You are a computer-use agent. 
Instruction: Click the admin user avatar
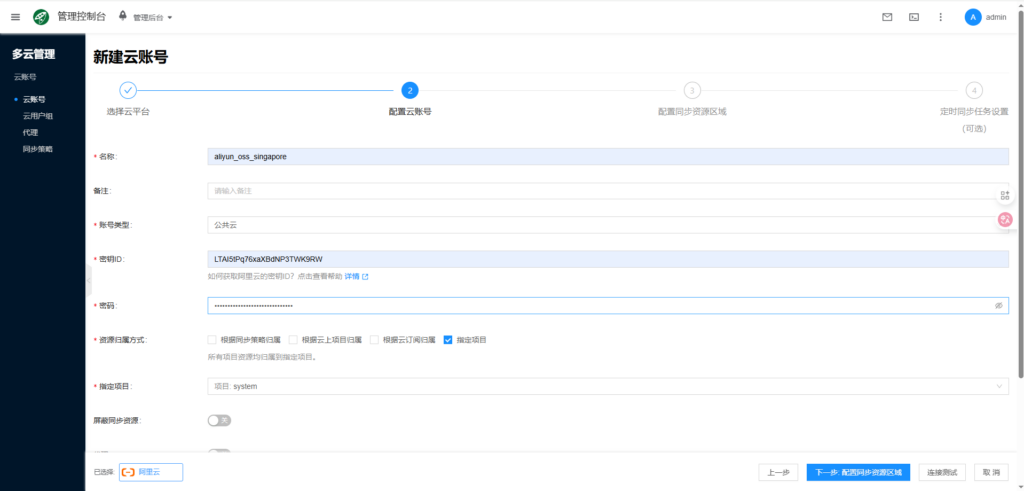(x=973, y=17)
